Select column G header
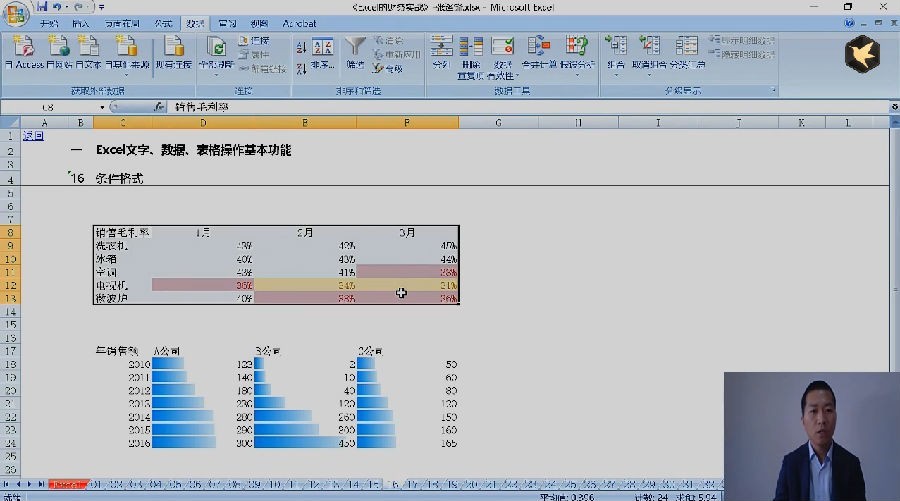 (498, 122)
